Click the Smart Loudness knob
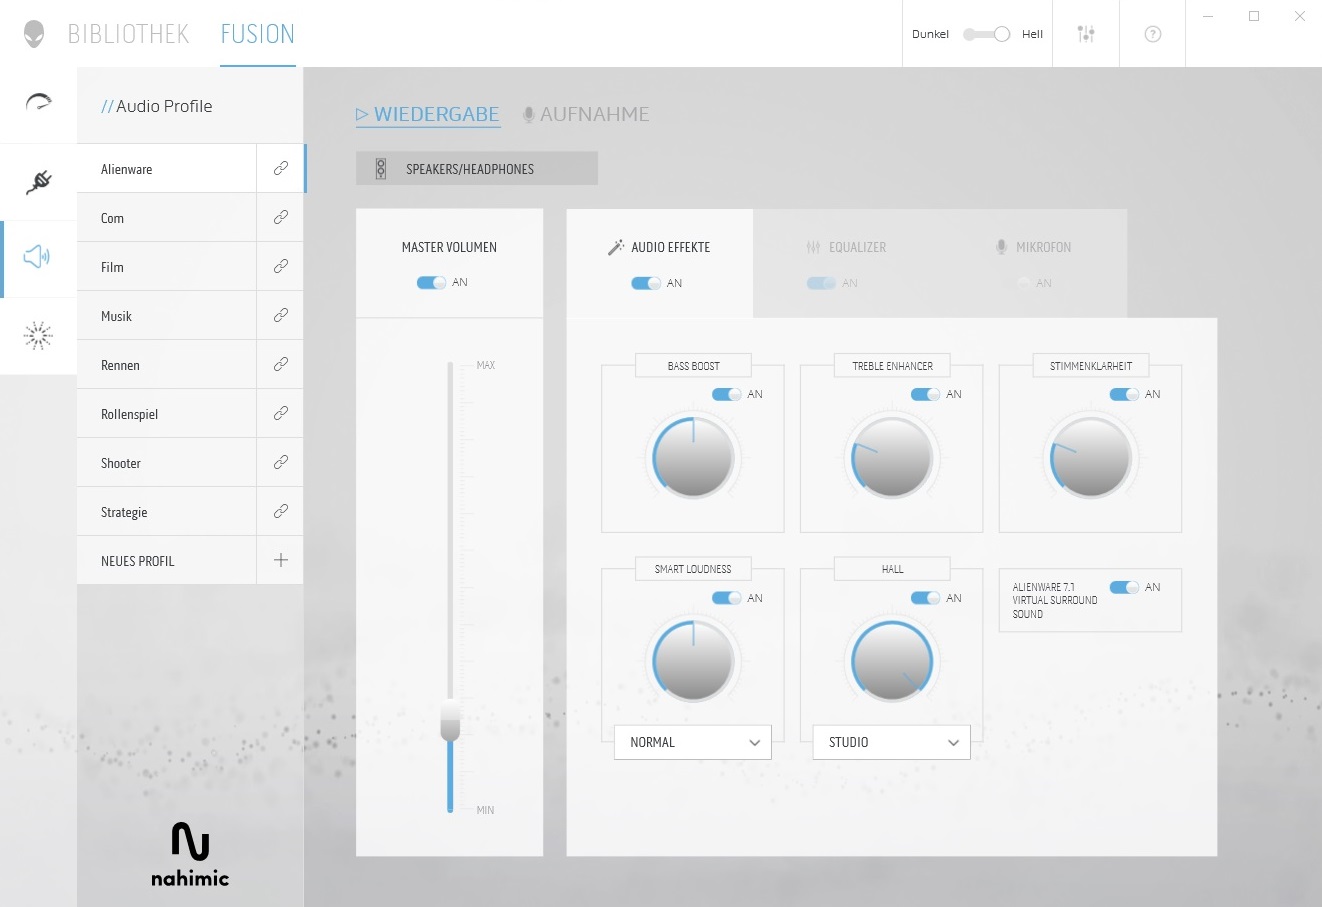 tap(693, 661)
